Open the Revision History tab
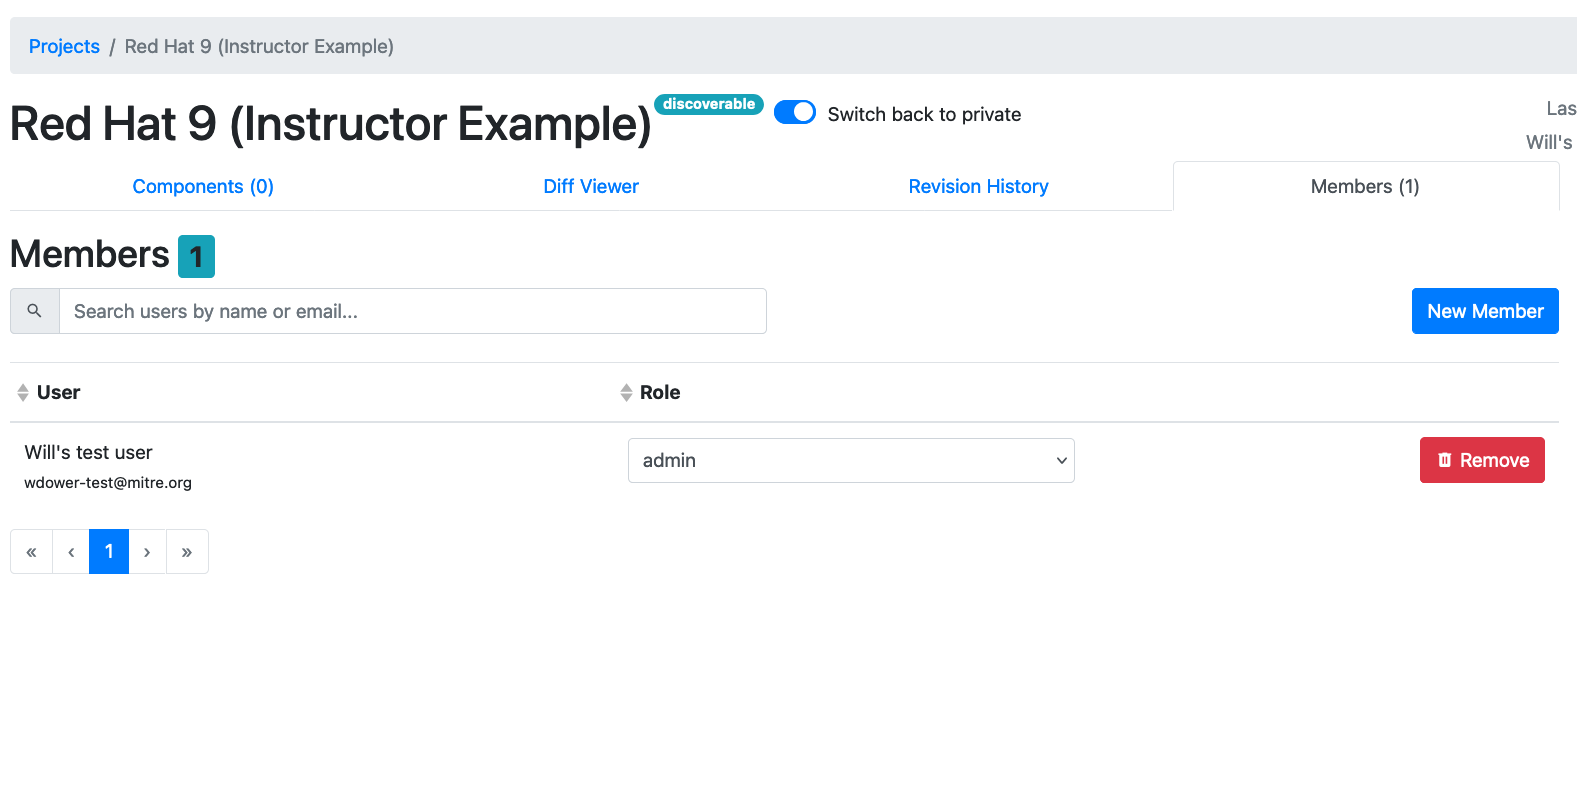The image size is (1578, 790). tap(978, 187)
